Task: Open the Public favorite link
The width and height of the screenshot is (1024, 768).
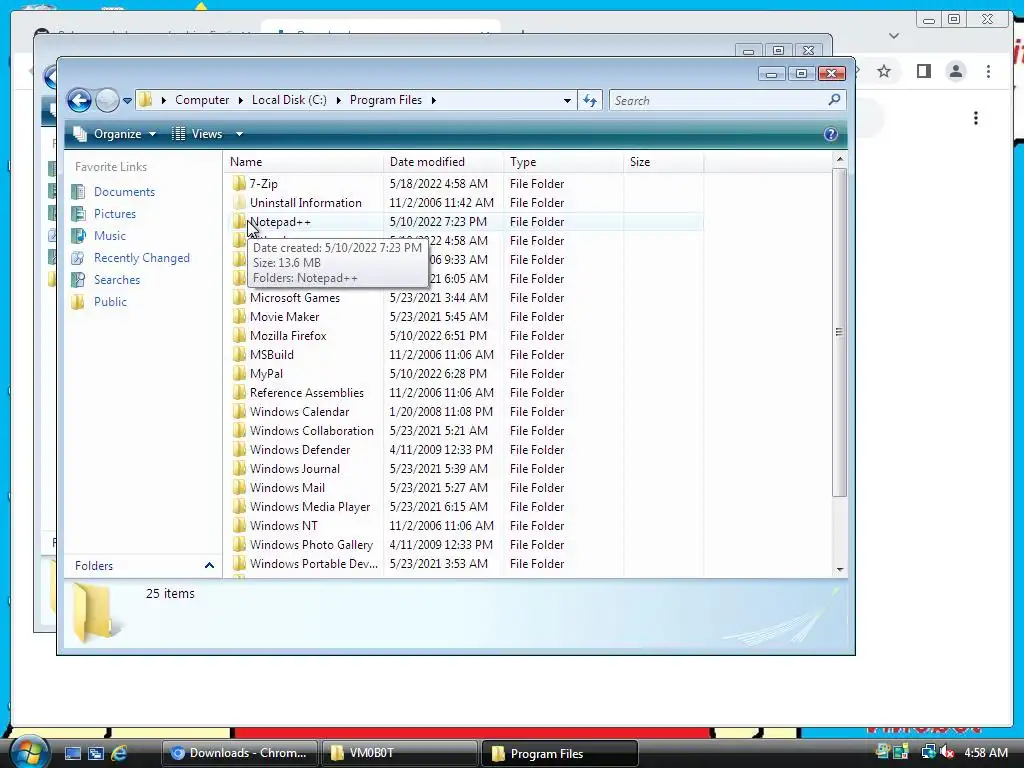Action: (110, 302)
